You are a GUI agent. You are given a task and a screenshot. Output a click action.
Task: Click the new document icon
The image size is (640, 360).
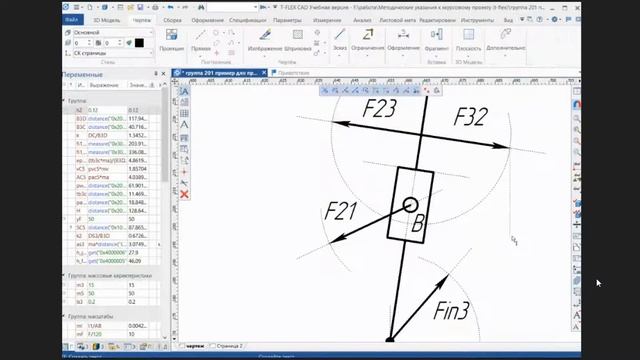click(x=90, y=7)
